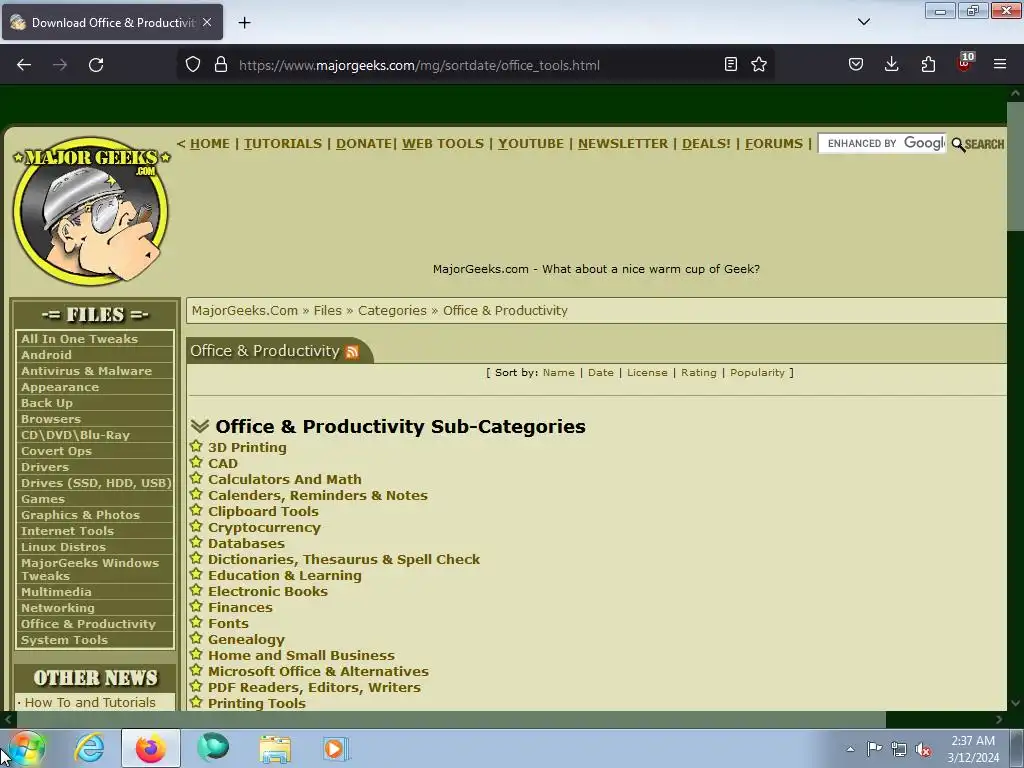
Task: Open the HOME menu link
Action: (x=210, y=144)
